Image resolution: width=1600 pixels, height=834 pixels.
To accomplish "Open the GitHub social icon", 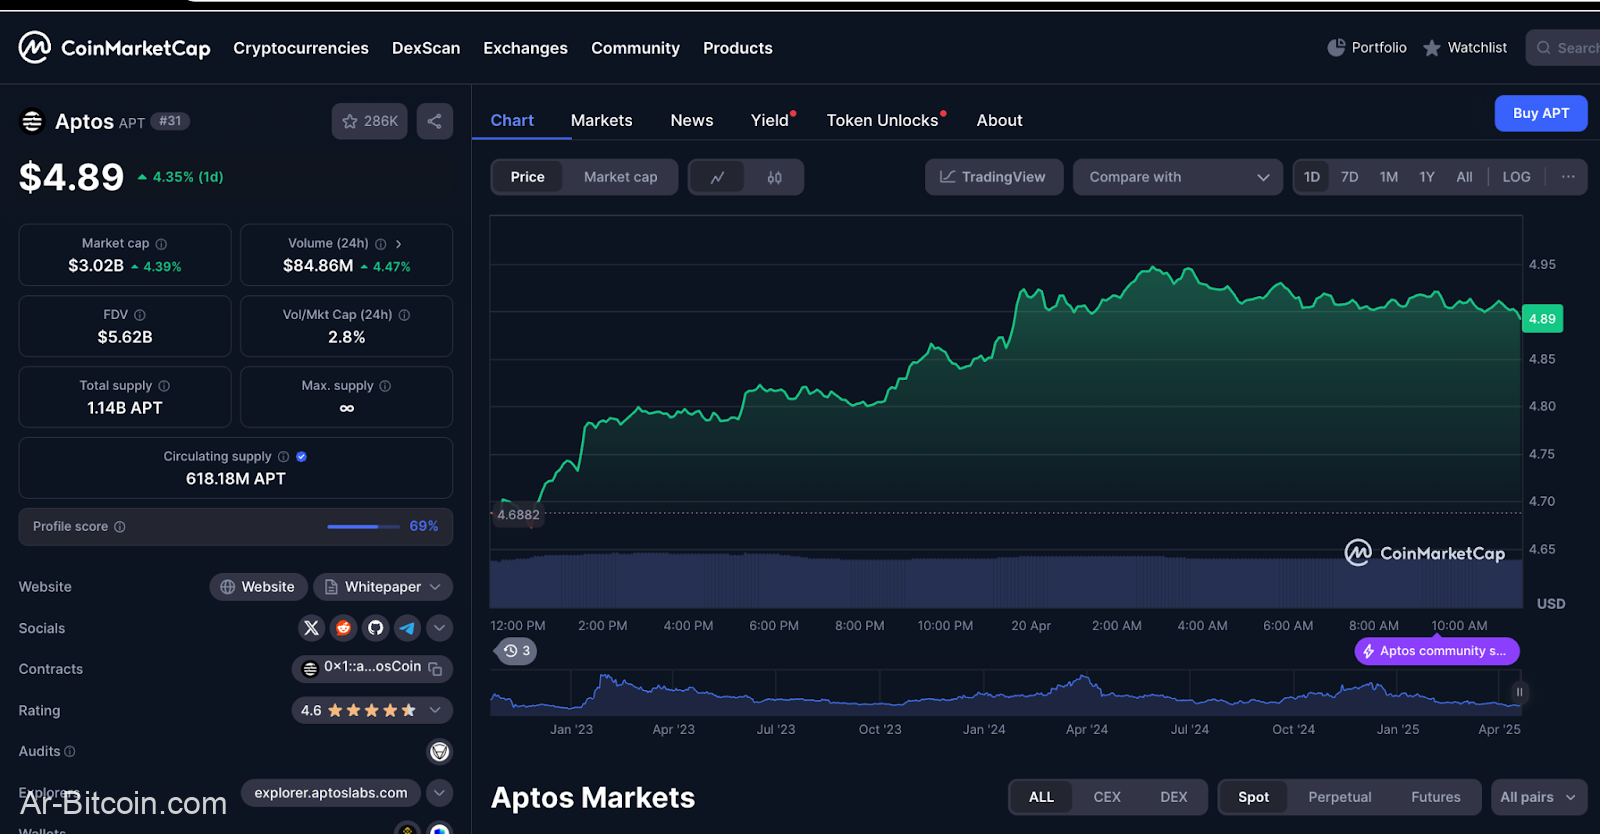I will [x=376, y=628].
